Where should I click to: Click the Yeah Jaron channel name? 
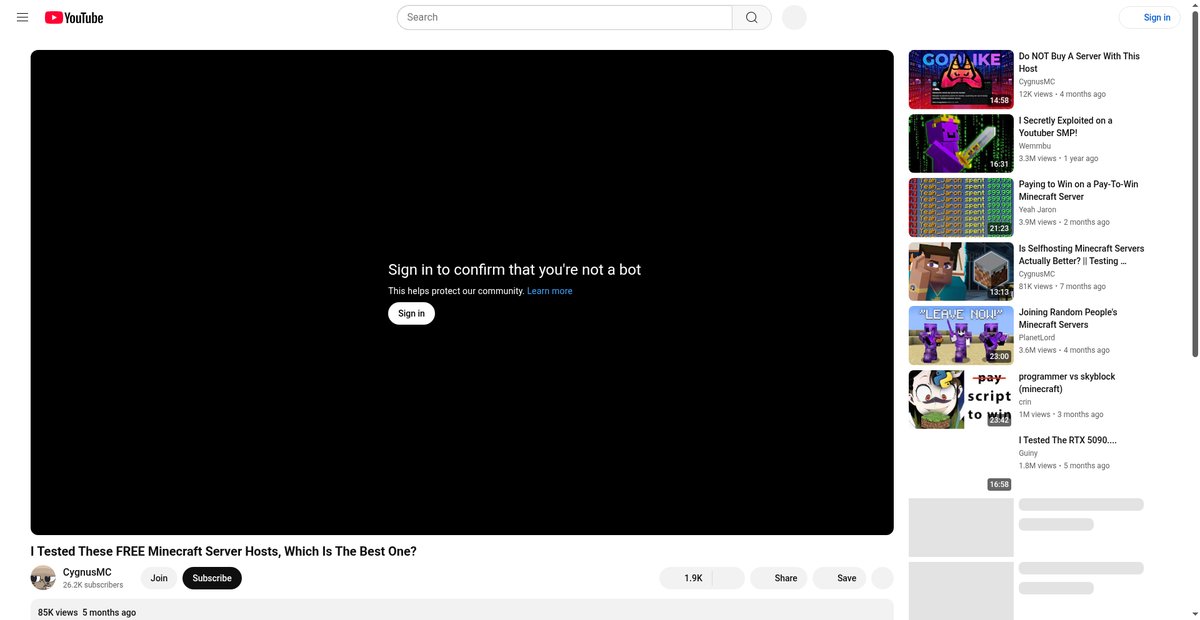click(x=1037, y=210)
